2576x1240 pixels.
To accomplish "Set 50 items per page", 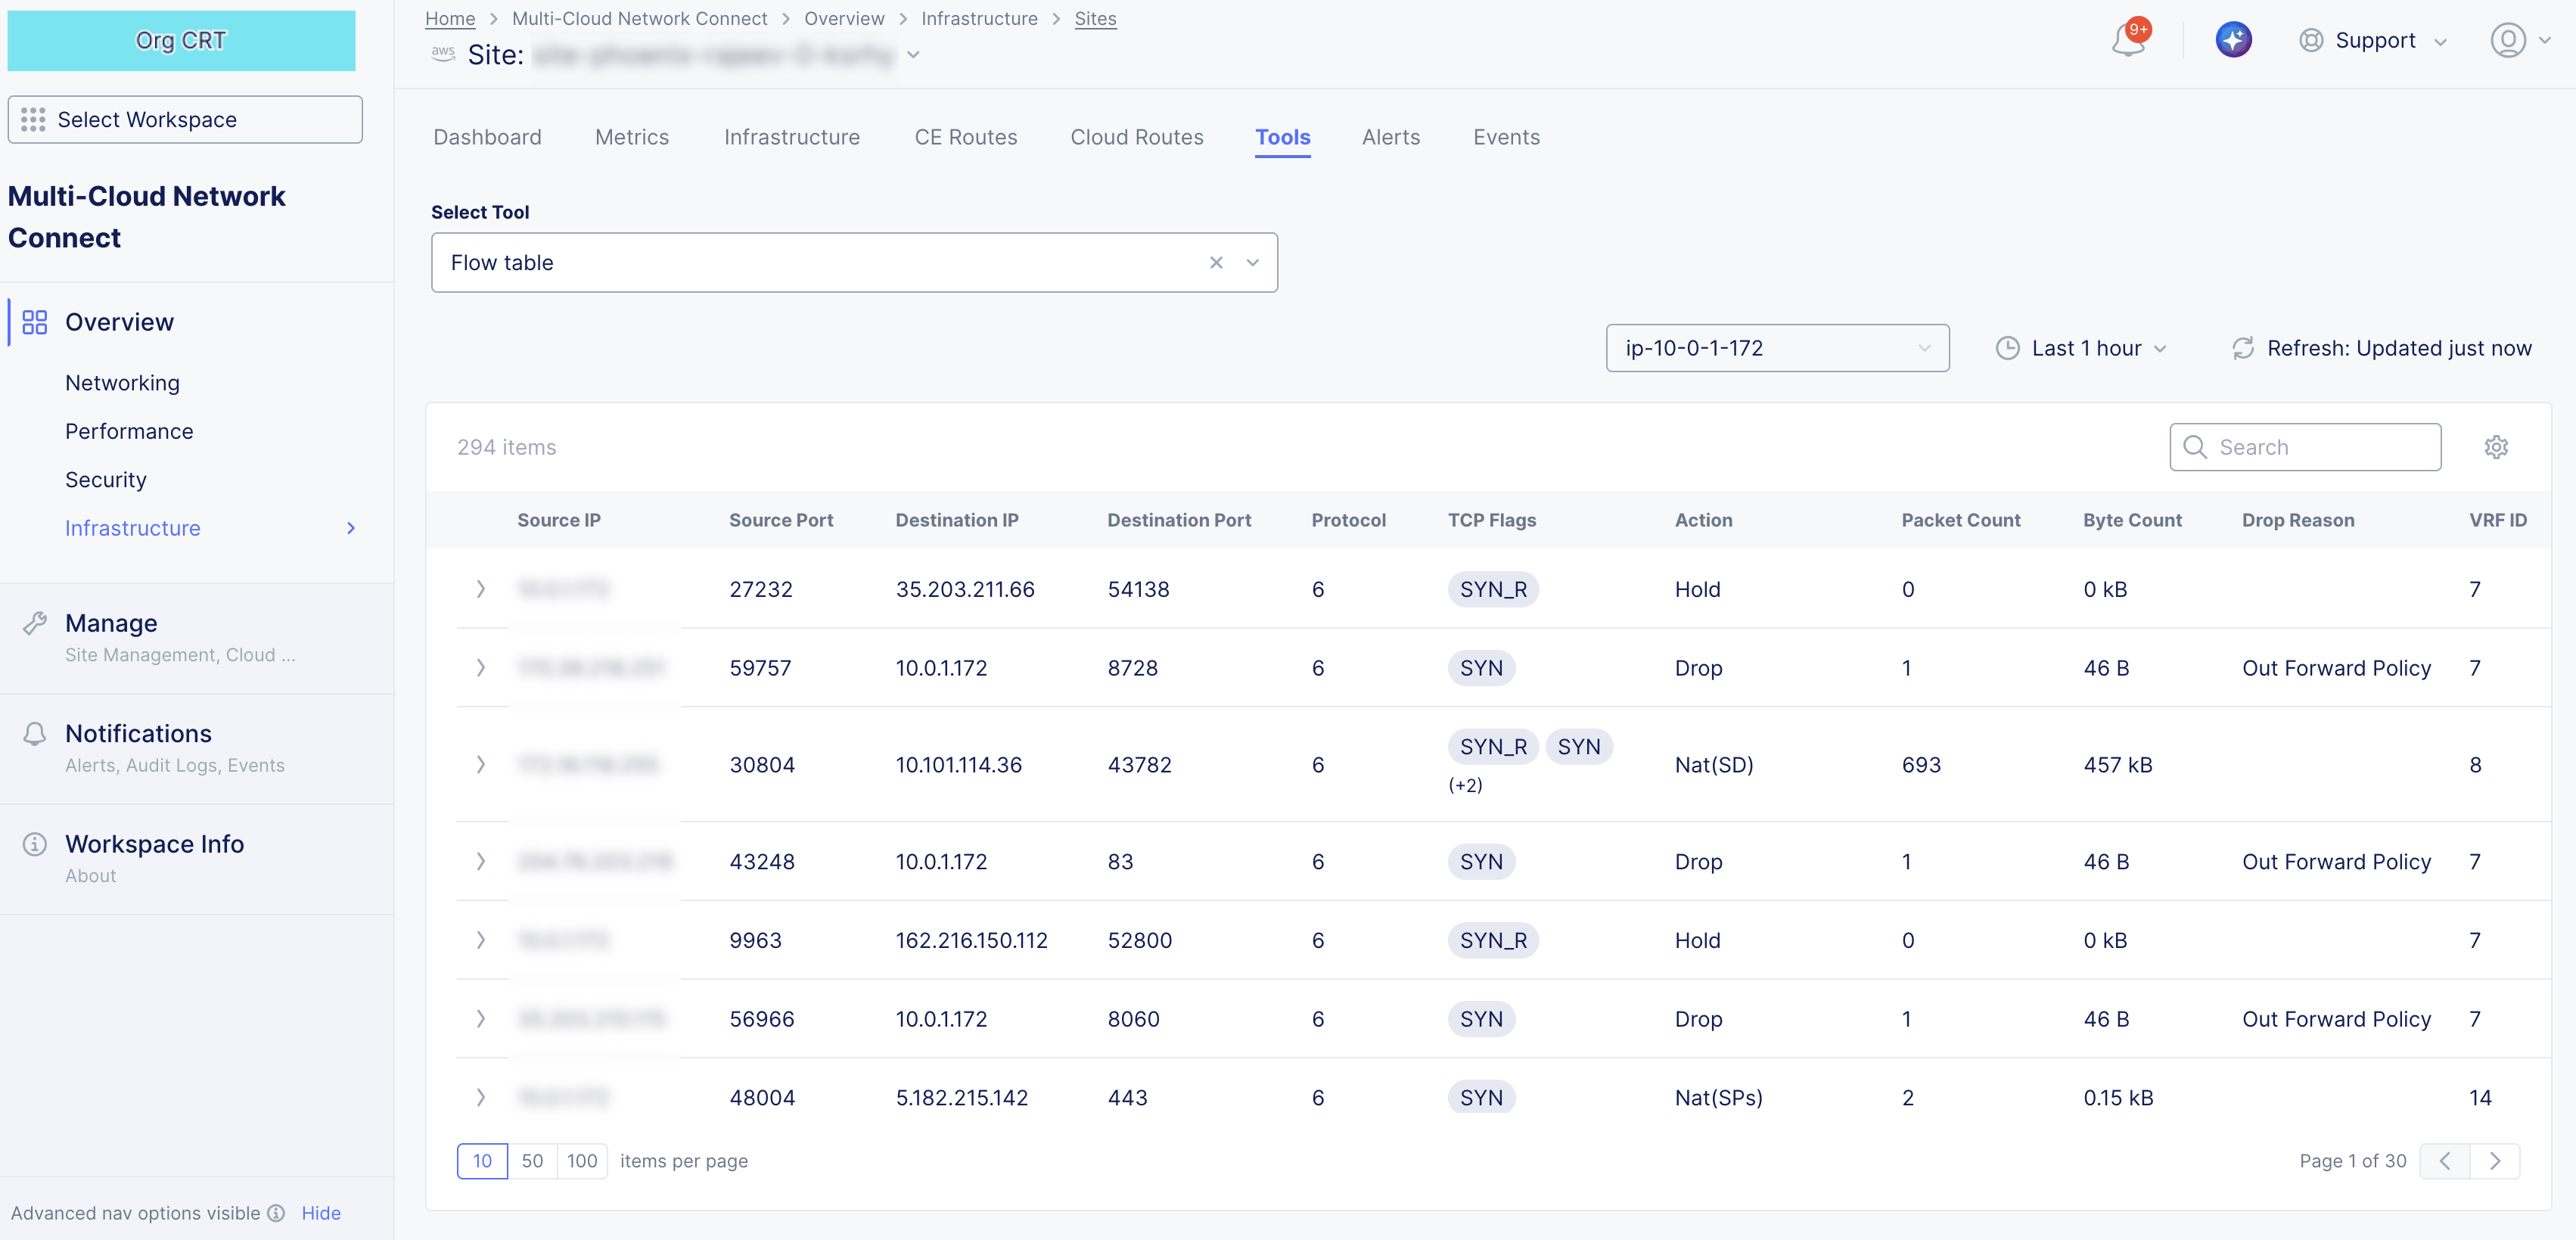I will point(532,1161).
